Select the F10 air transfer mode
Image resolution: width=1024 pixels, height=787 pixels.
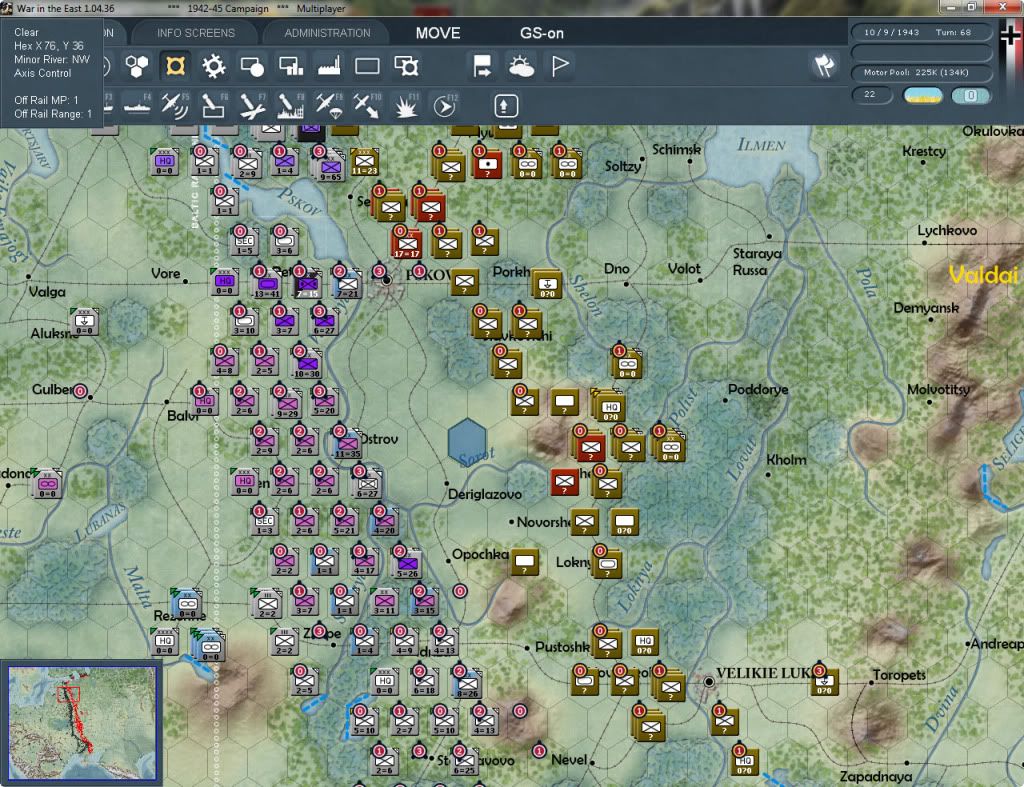(367, 106)
